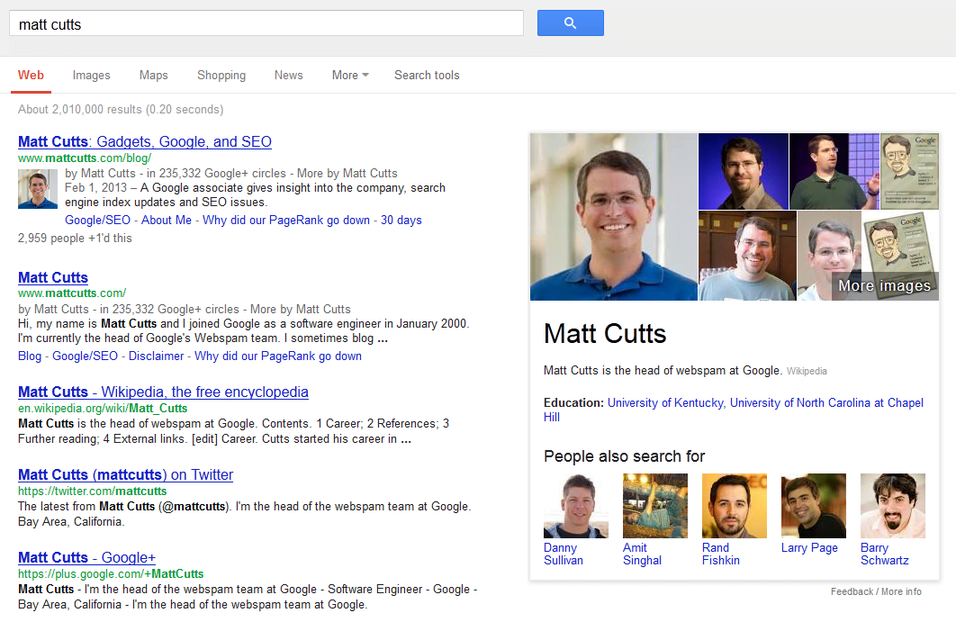Image resolution: width=956 pixels, height=622 pixels.
Task: Click the Matt Cutts portrait in the knowledge panel
Action: pos(613,216)
